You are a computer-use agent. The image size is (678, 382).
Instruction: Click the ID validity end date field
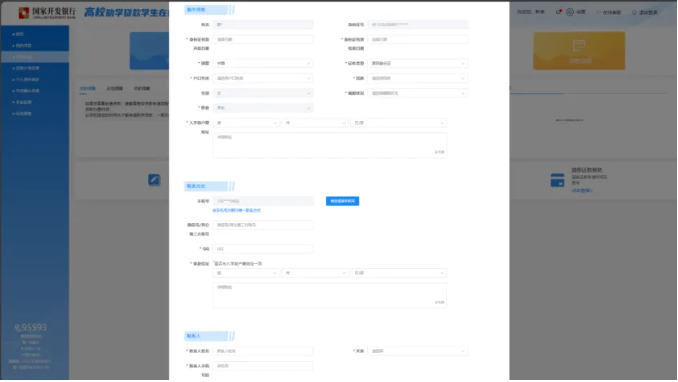point(418,39)
